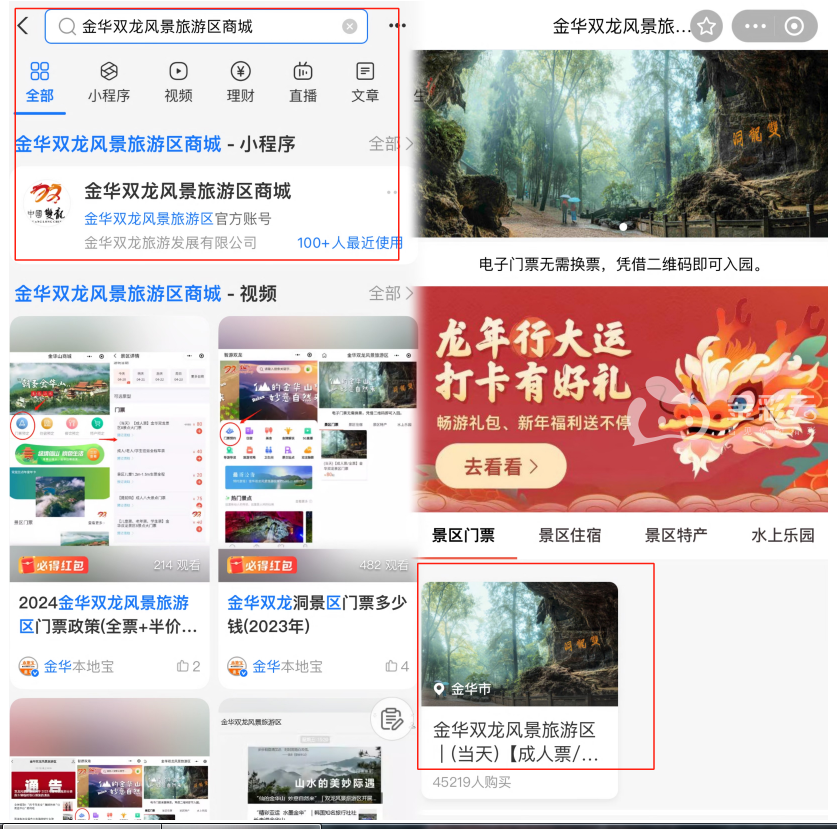Viewport: 837px width, 829px height.
Task: Click 100+人最近使用 text
Action: click(x=350, y=243)
